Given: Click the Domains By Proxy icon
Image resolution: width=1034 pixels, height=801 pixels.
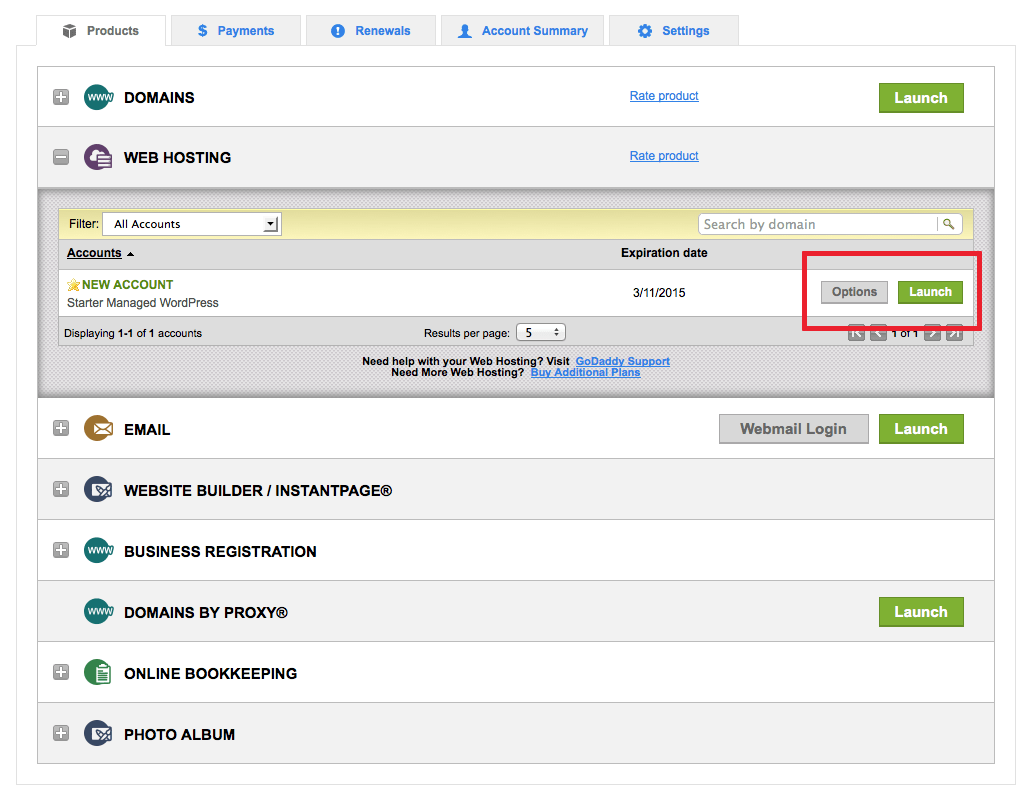Looking at the screenshot, I should (x=98, y=611).
